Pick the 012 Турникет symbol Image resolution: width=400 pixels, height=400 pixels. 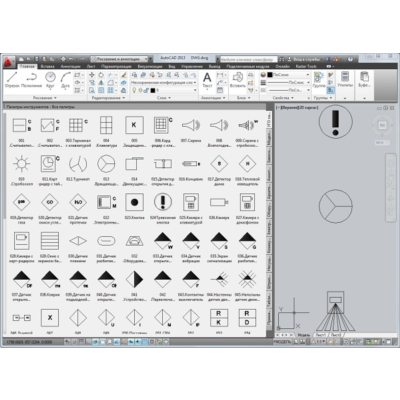point(78,164)
